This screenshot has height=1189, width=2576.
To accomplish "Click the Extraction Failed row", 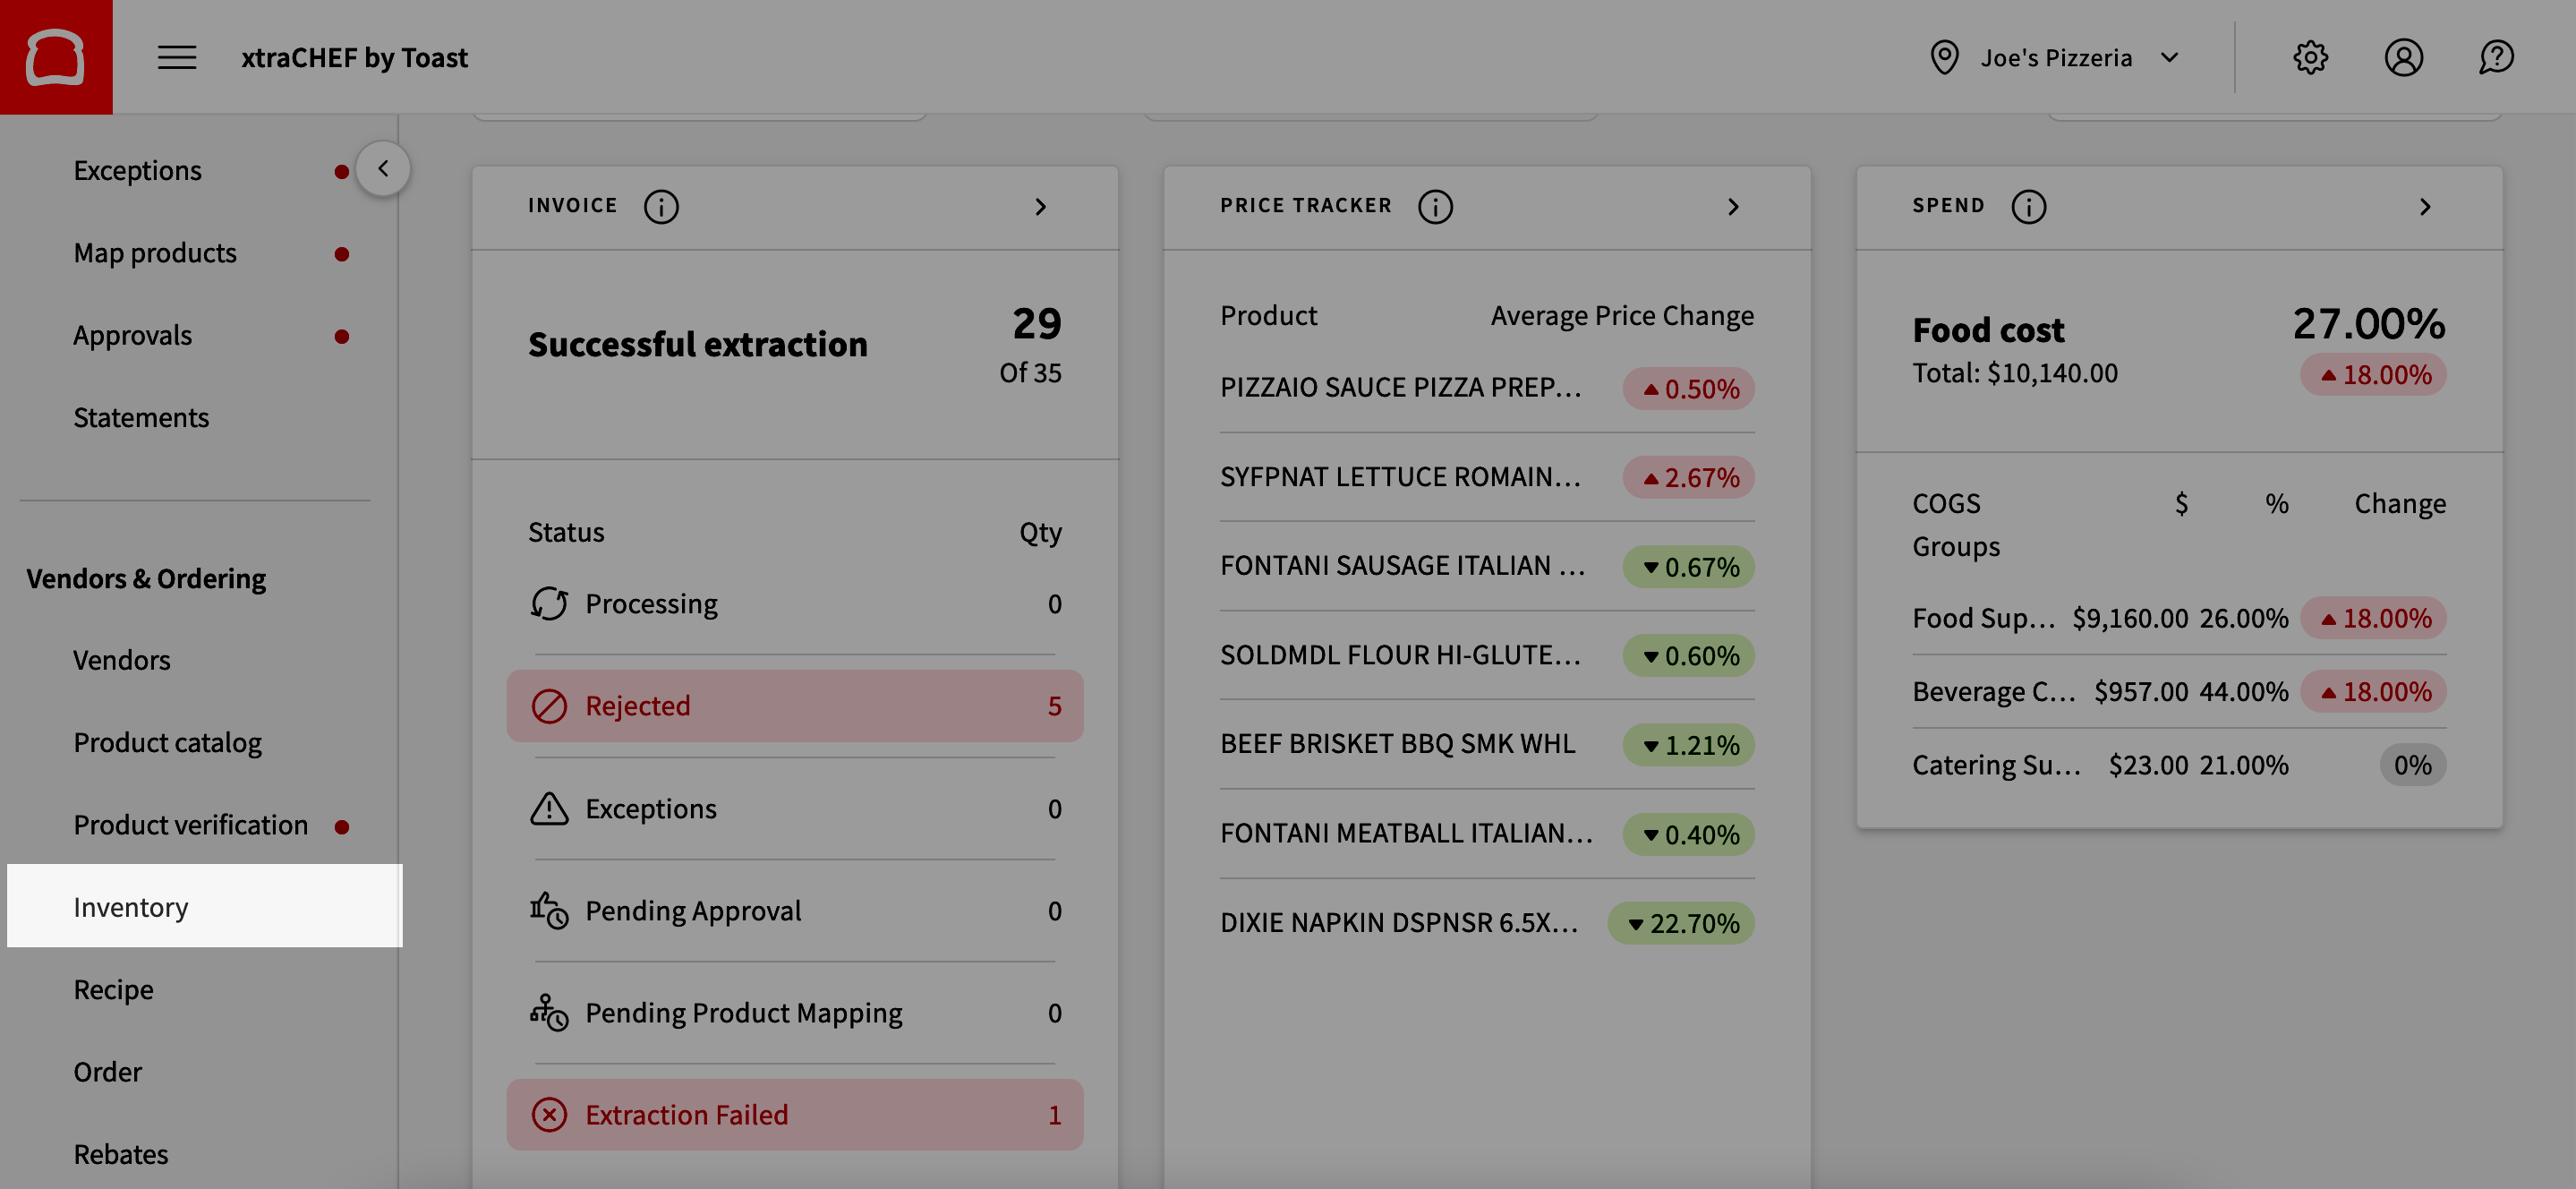I will click(x=794, y=1115).
